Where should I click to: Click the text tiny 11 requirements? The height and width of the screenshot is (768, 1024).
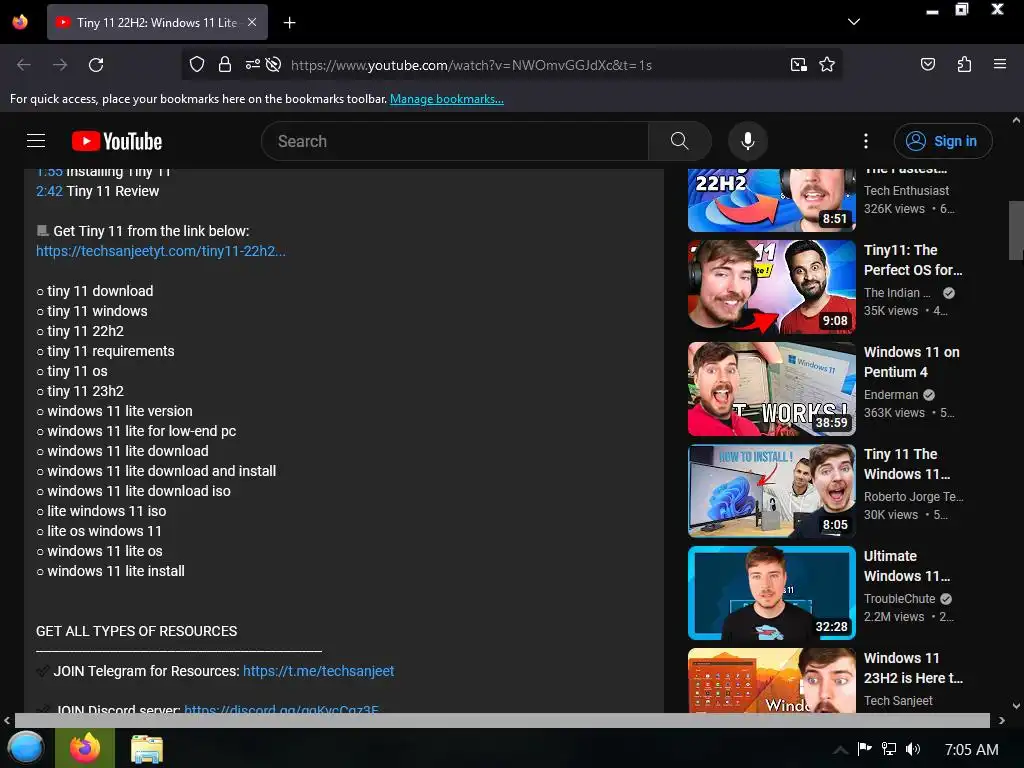(x=110, y=351)
